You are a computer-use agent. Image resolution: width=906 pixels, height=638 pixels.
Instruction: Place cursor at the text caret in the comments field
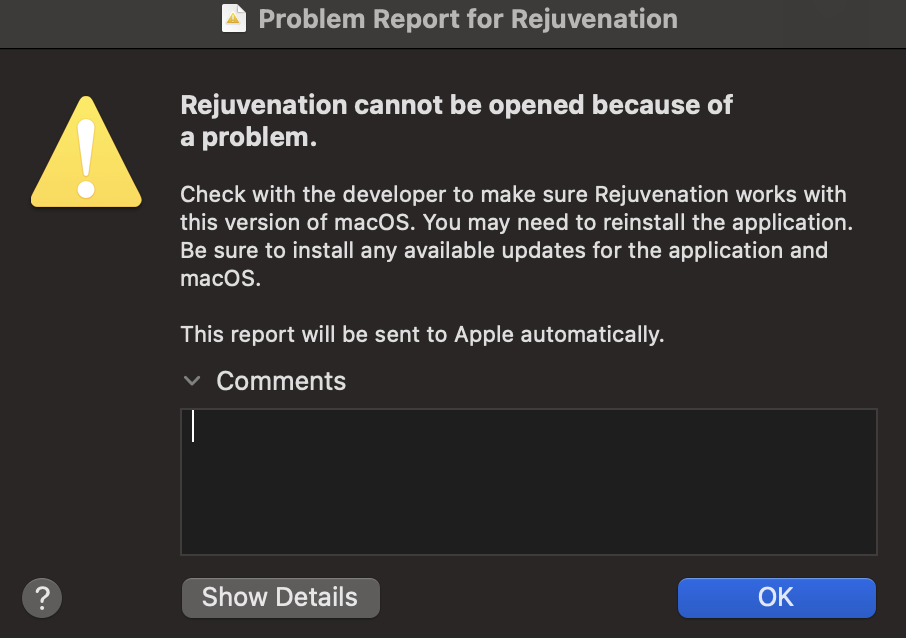(193, 426)
